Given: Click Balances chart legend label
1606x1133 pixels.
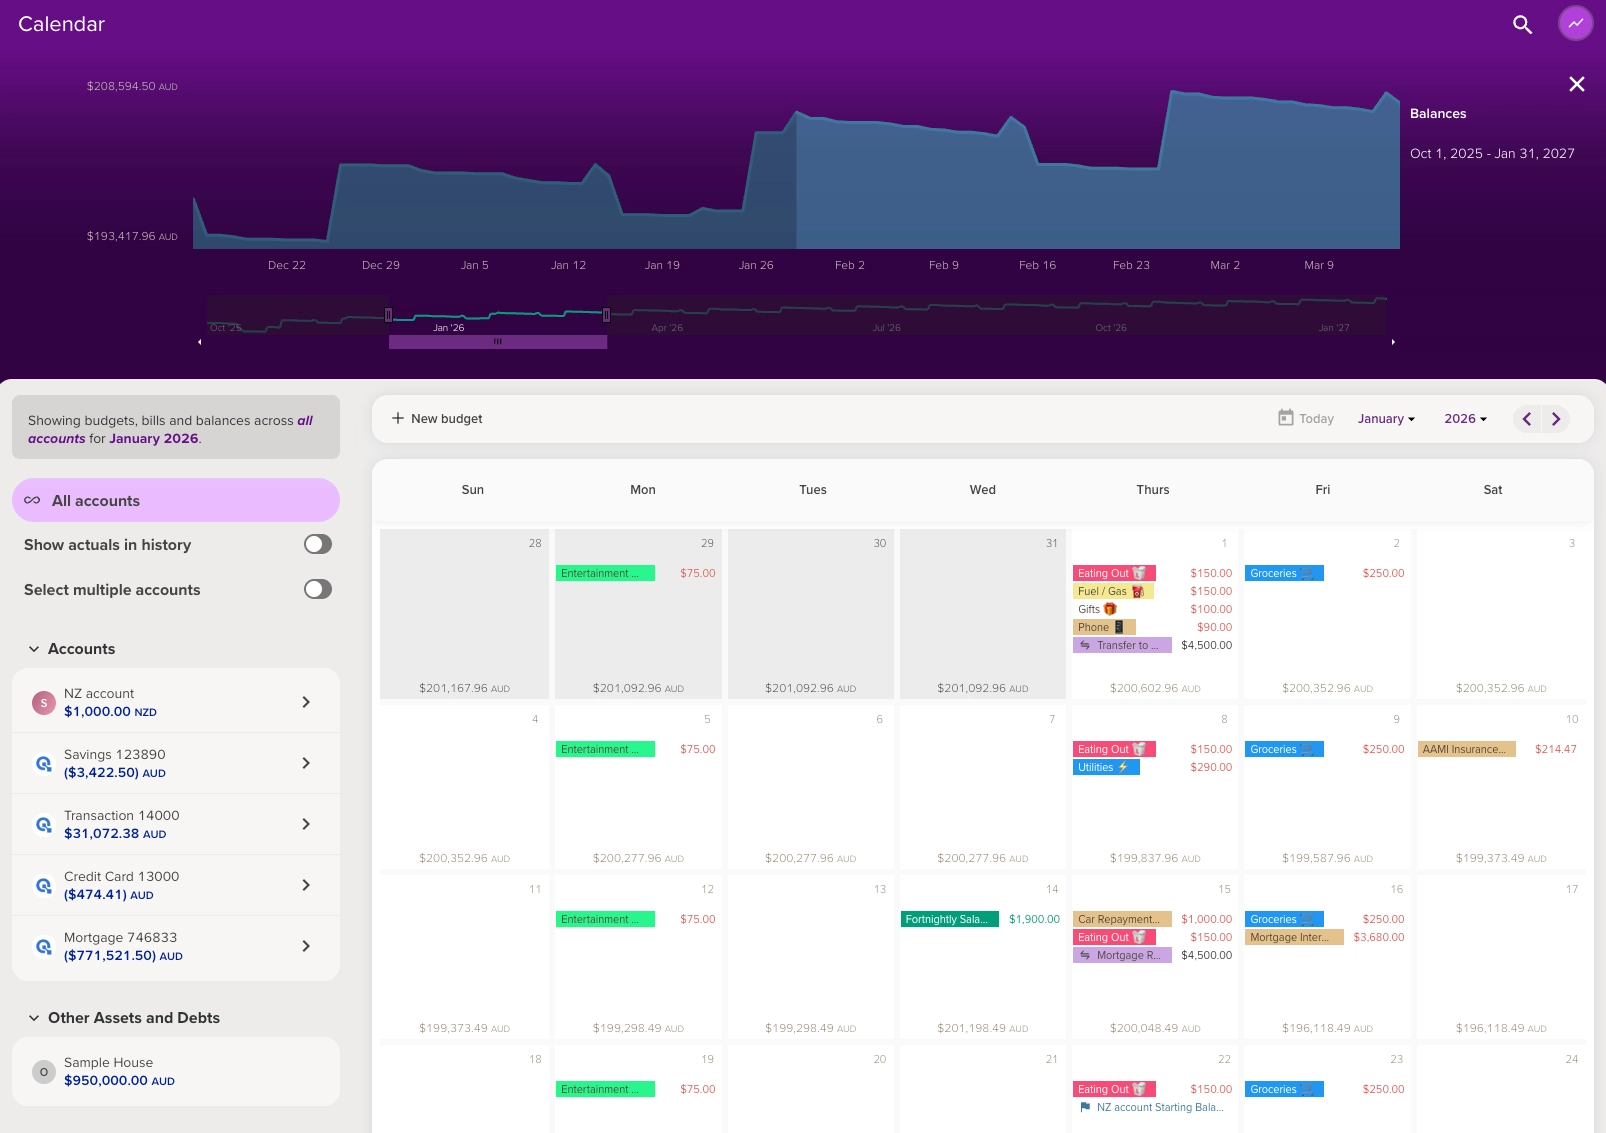Looking at the screenshot, I should point(1438,114).
